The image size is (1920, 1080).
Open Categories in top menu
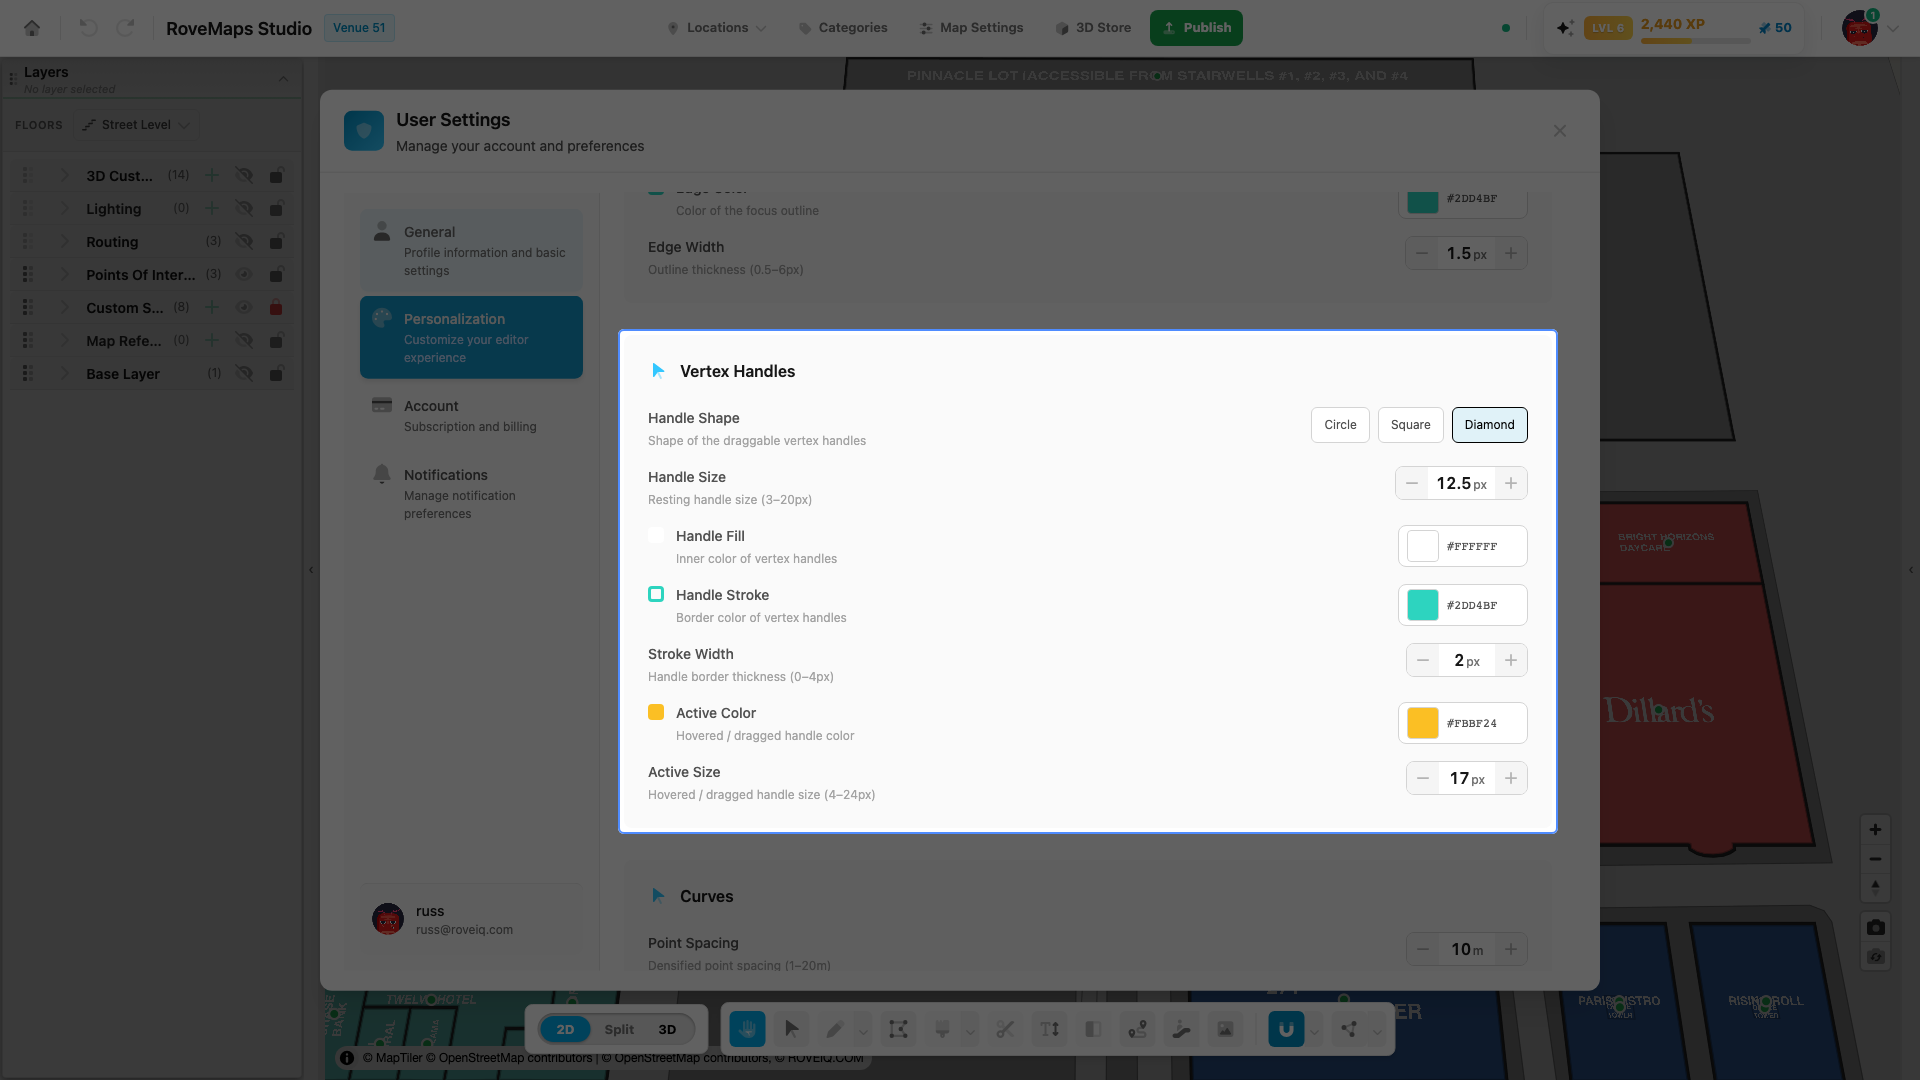tap(843, 28)
